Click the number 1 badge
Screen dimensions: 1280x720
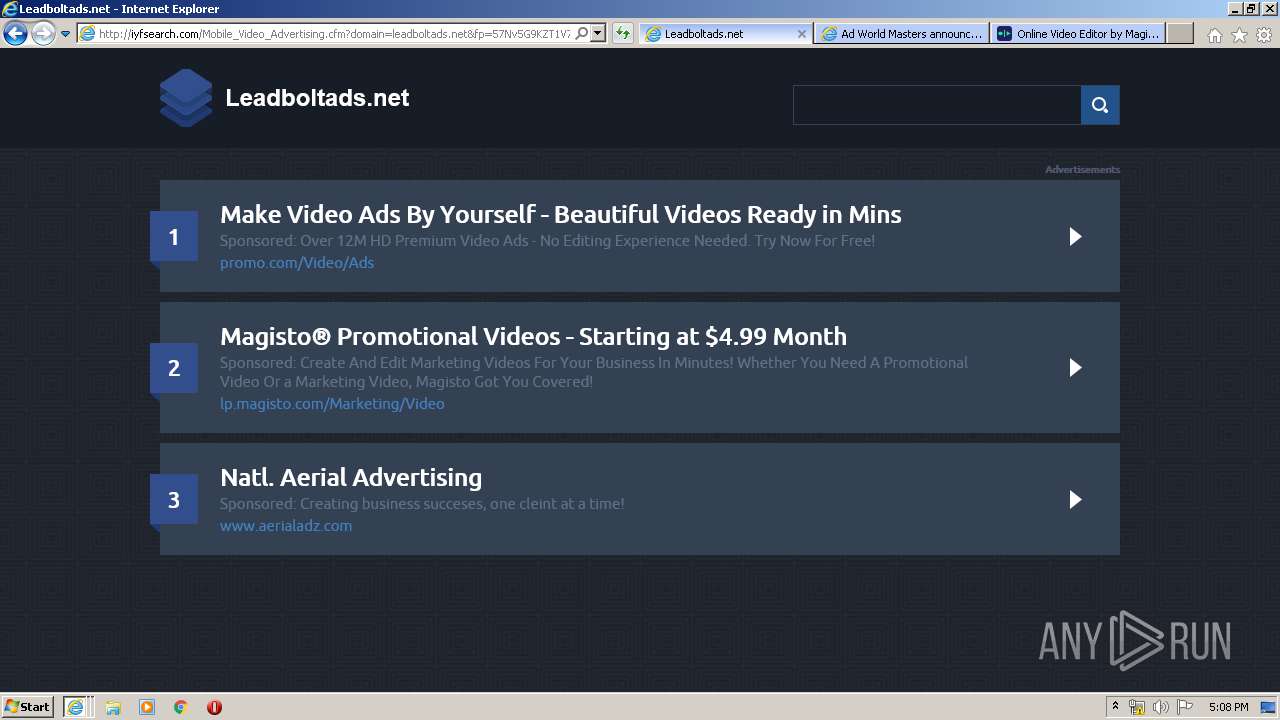click(x=174, y=237)
